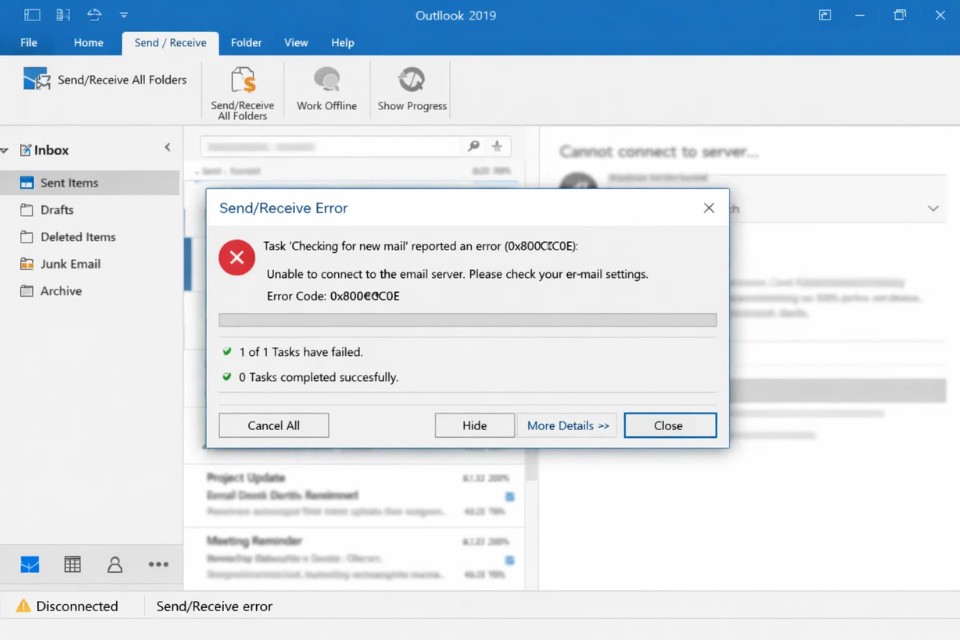Customize Quick Access Toolbar via its dropdown arrow
The height and width of the screenshot is (640, 960).
(x=124, y=15)
